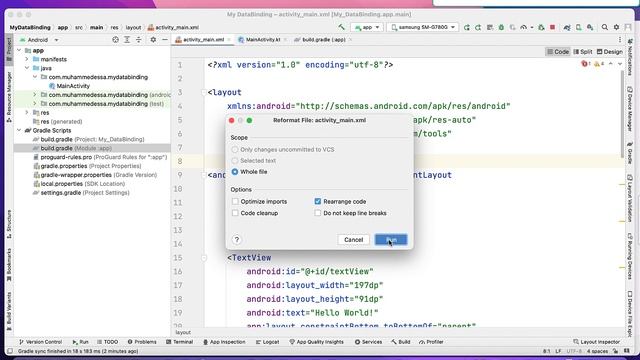Hide the Project panel with minus icon
This screenshot has height=360, width=640.
coord(164,40)
